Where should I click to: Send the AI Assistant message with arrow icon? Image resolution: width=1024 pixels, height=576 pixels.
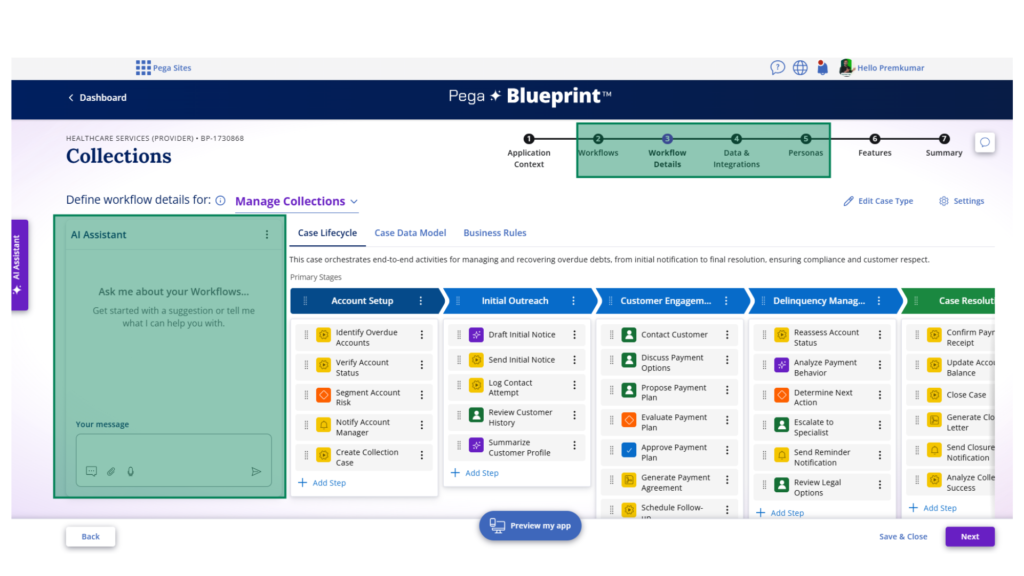pos(256,471)
